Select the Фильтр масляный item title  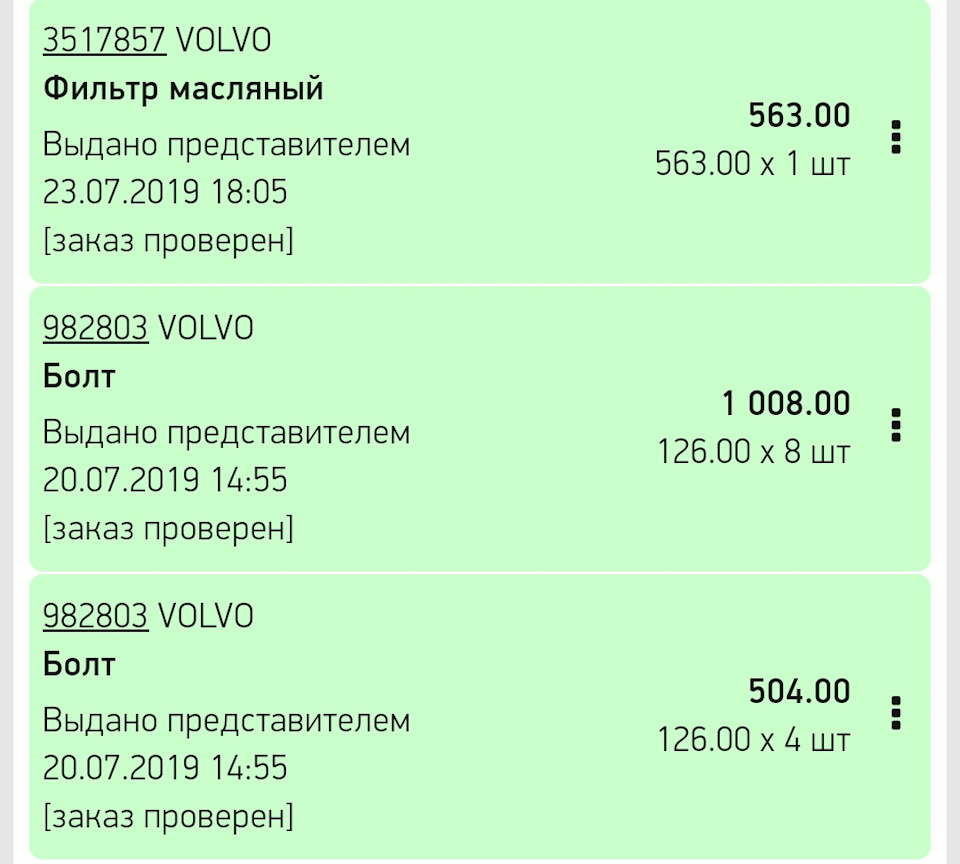[183, 89]
